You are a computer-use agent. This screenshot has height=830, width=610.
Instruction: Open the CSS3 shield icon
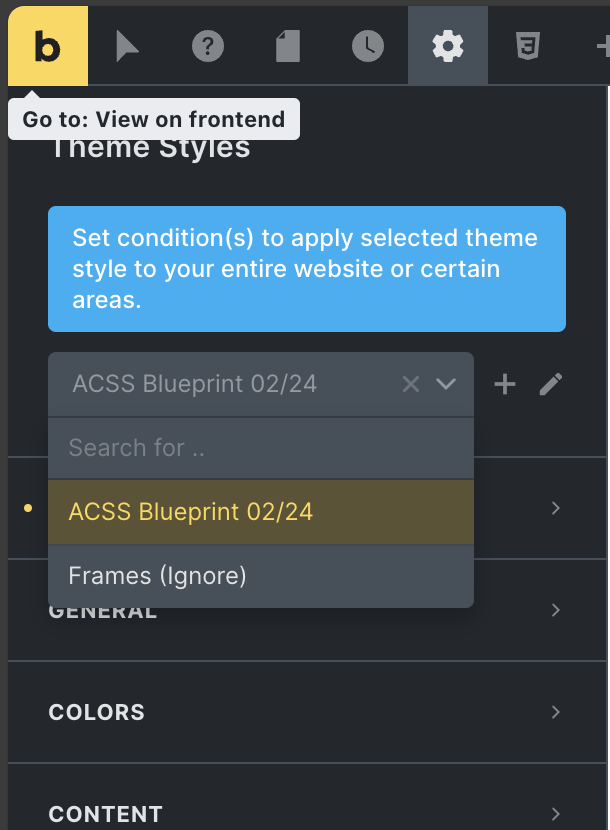[x=528, y=46]
